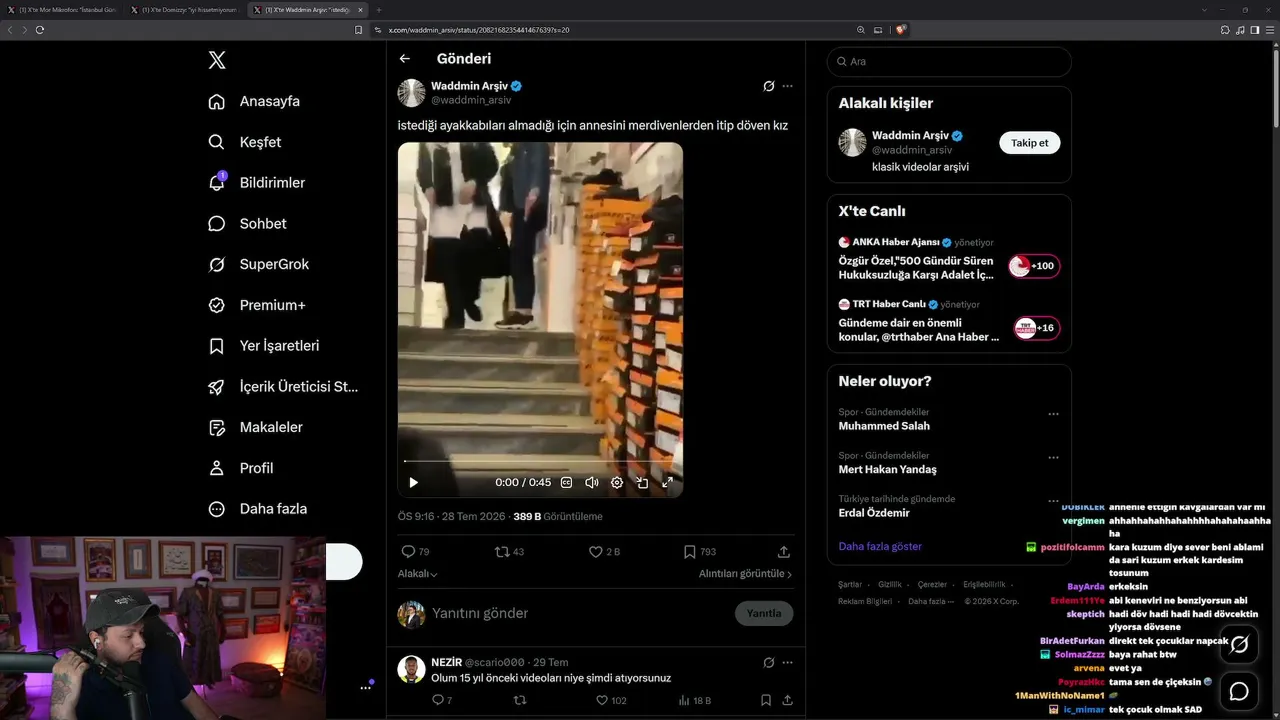Click the back arrow next to Gönderi
This screenshot has width=1280, height=720.
coord(404,59)
